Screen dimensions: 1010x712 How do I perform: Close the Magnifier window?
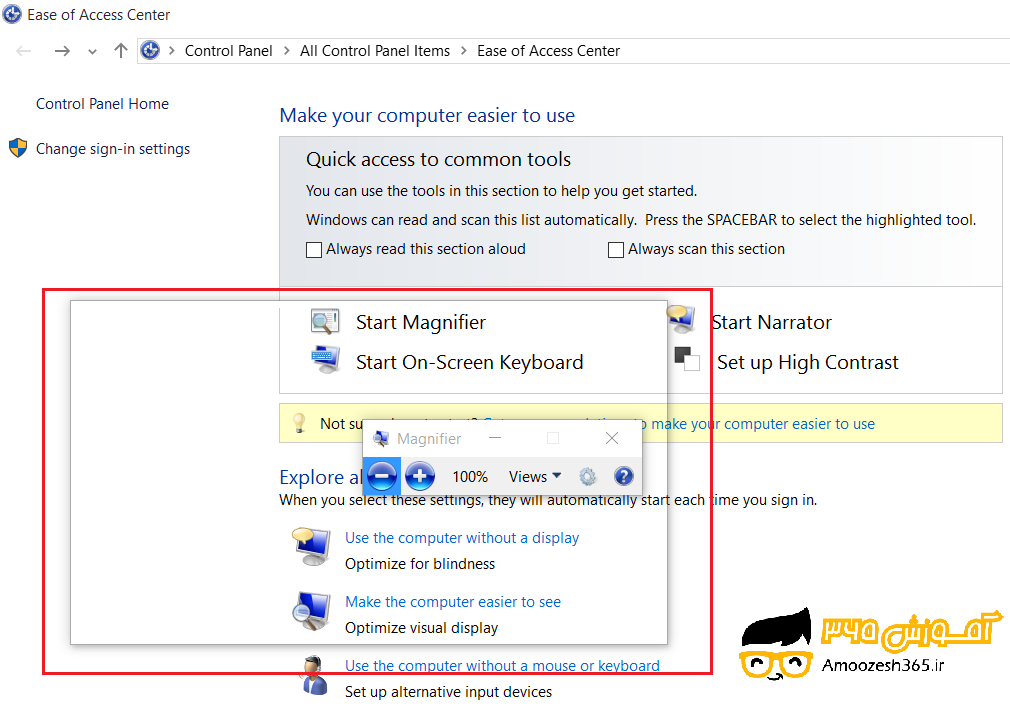[x=612, y=438]
